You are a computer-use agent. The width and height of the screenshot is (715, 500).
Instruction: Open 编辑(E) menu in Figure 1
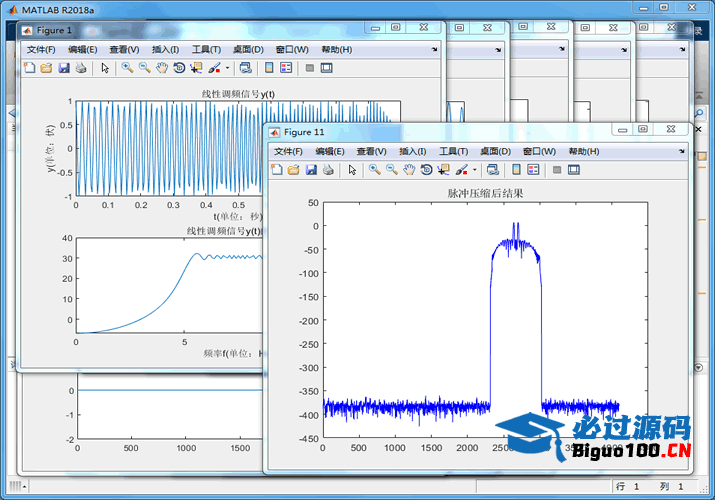click(x=83, y=49)
